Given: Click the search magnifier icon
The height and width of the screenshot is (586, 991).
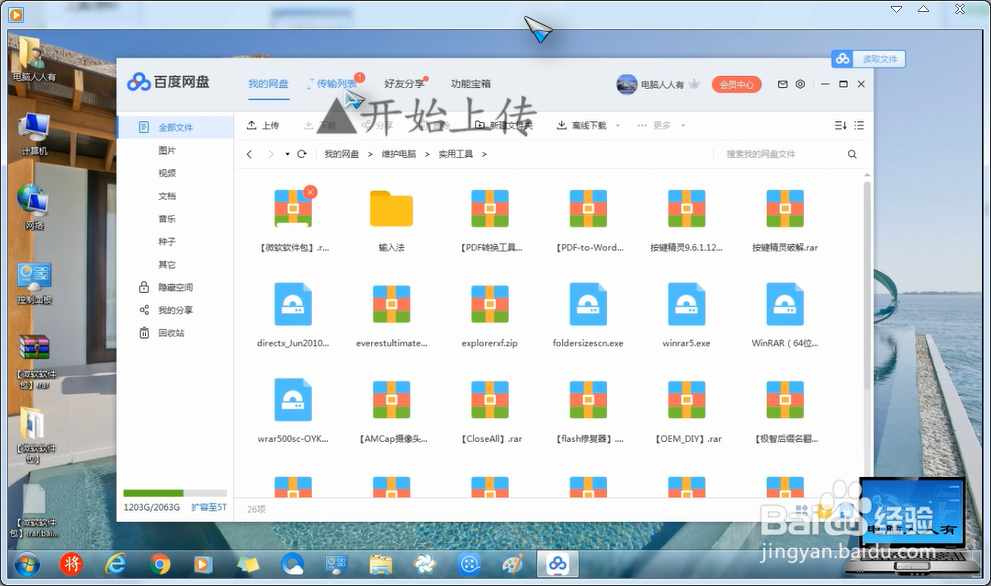Looking at the screenshot, I should point(852,154).
